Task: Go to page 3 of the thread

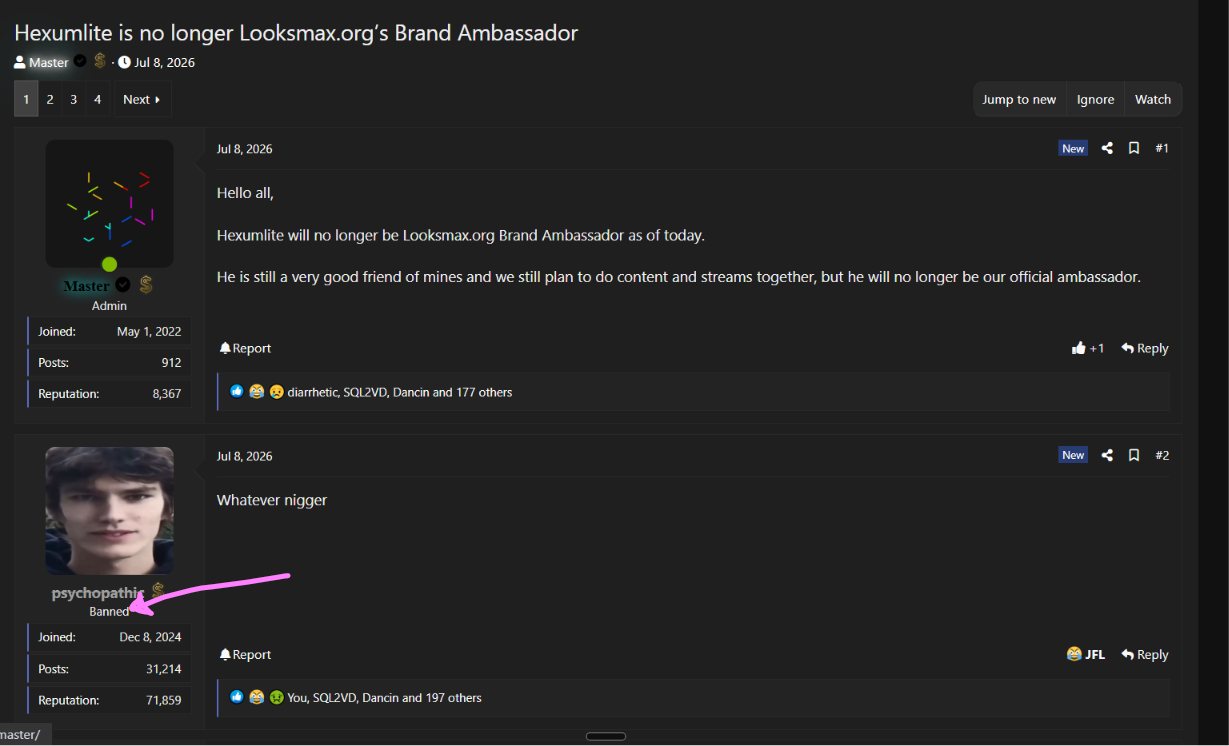Action: point(73,99)
